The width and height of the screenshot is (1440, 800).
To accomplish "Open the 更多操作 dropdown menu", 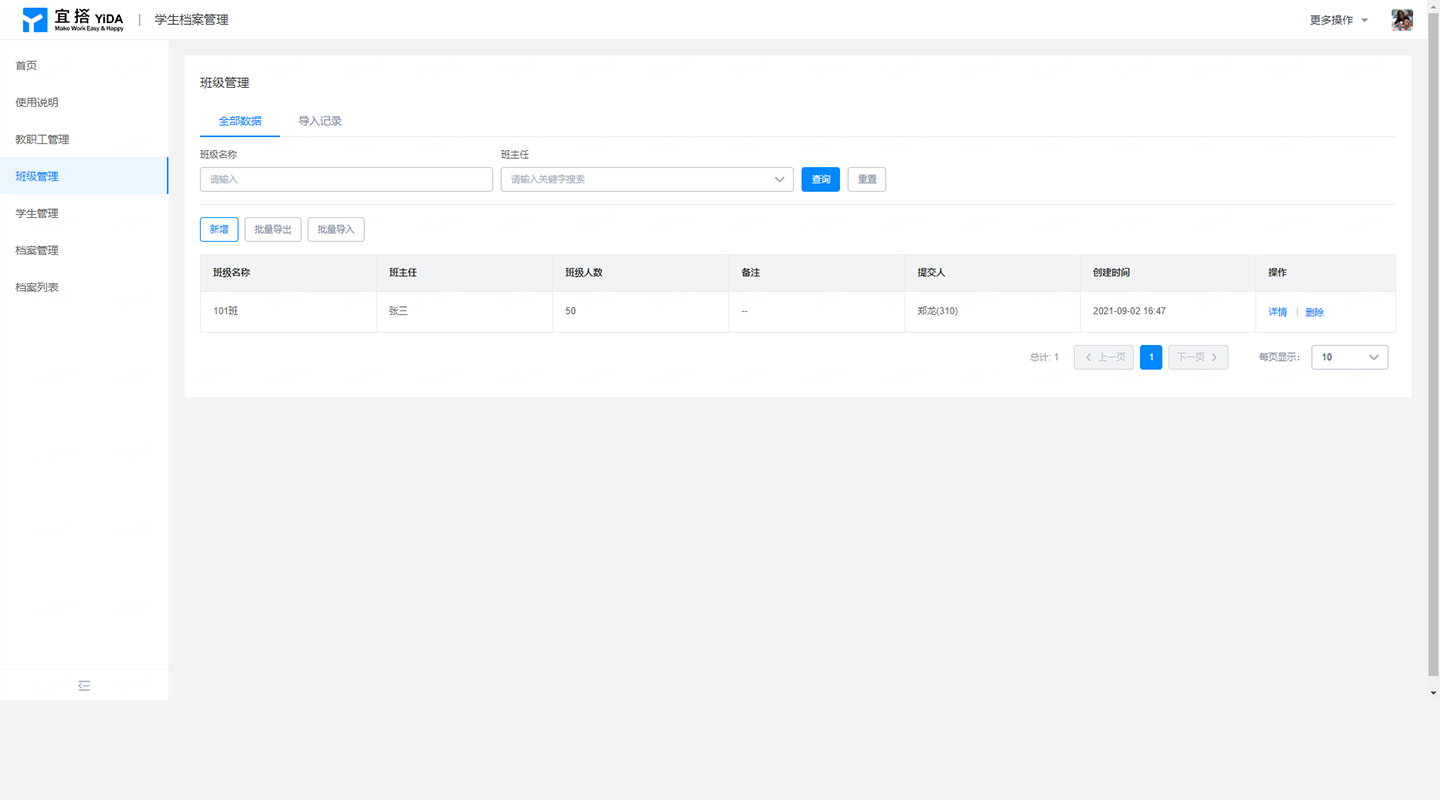I will [1339, 20].
